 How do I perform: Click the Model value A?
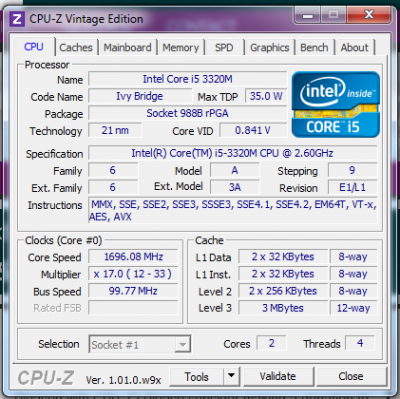click(235, 170)
